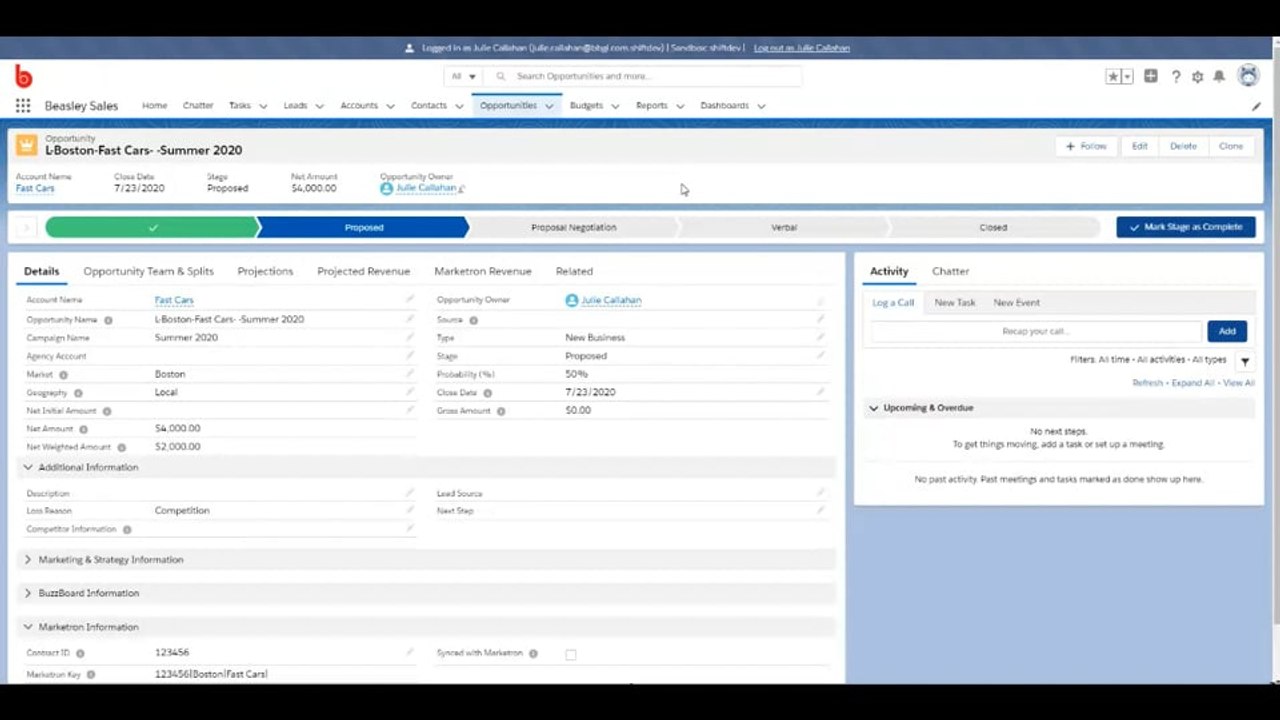The width and height of the screenshot is (1280, 720).
Task: Edit the Campaign Name field with pencil
Action: pyautogui.click(x=409, y=338)
